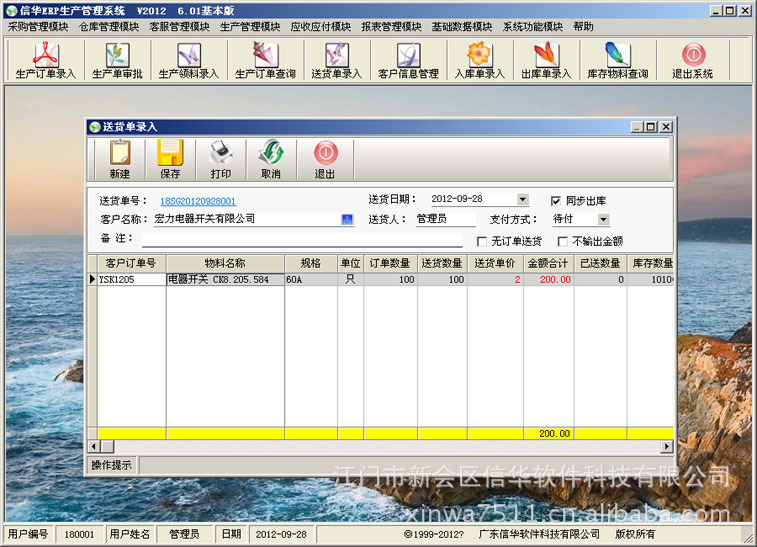Click the 金额合计 column header
The image size is (757, 547).
click(548, 264)
